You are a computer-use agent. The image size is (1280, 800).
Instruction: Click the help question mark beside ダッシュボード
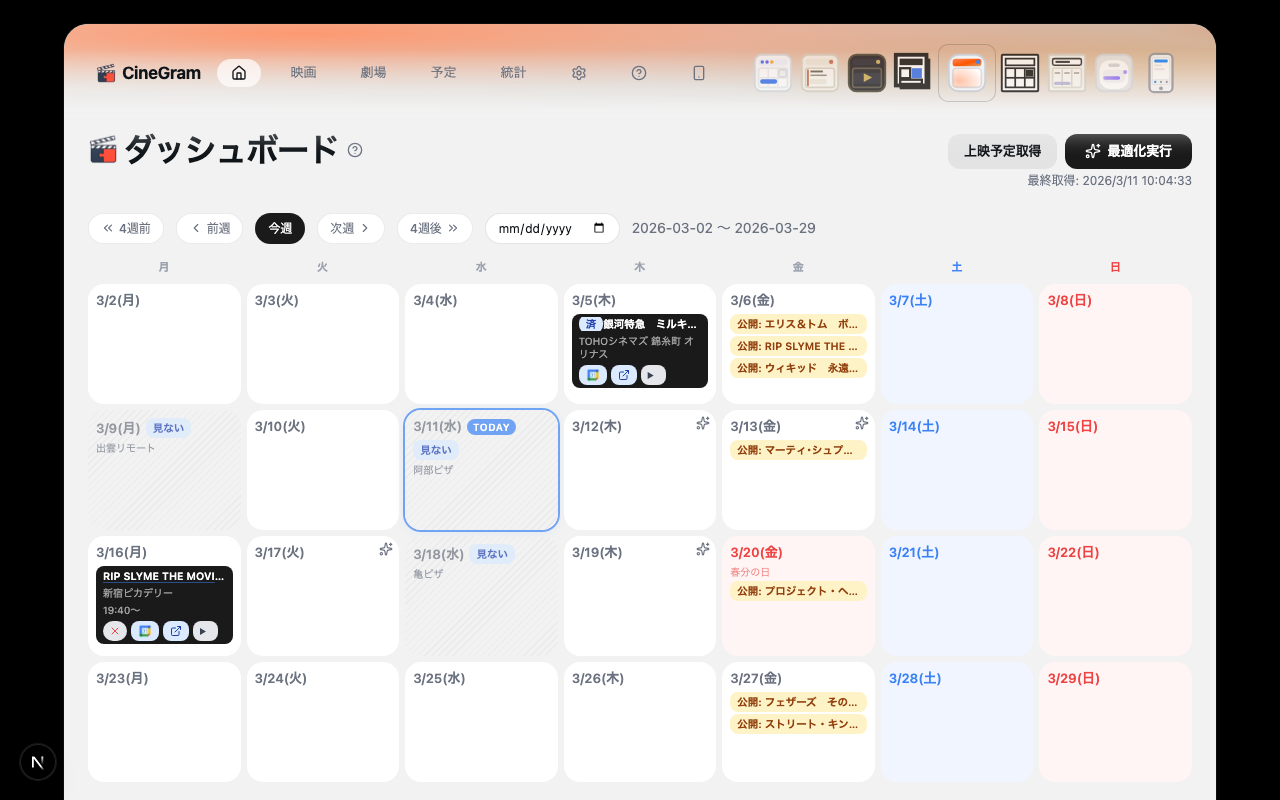[354, 150]
